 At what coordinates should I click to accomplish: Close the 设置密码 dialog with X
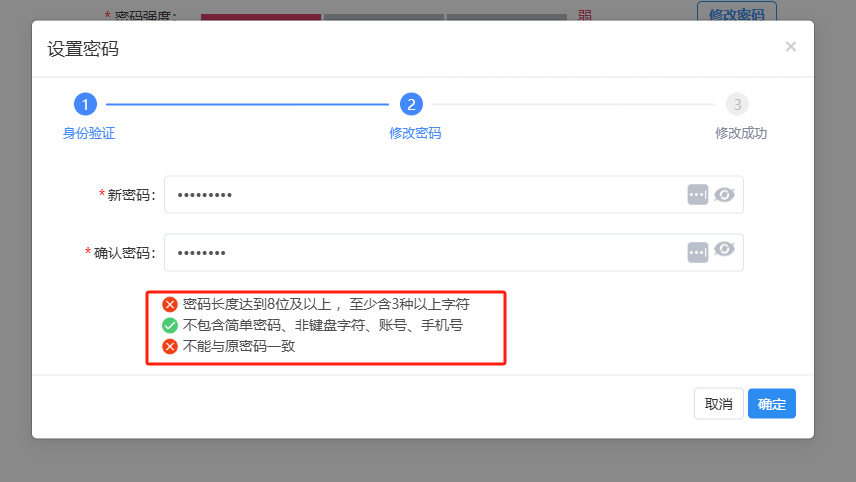click(x=790, y=47)
